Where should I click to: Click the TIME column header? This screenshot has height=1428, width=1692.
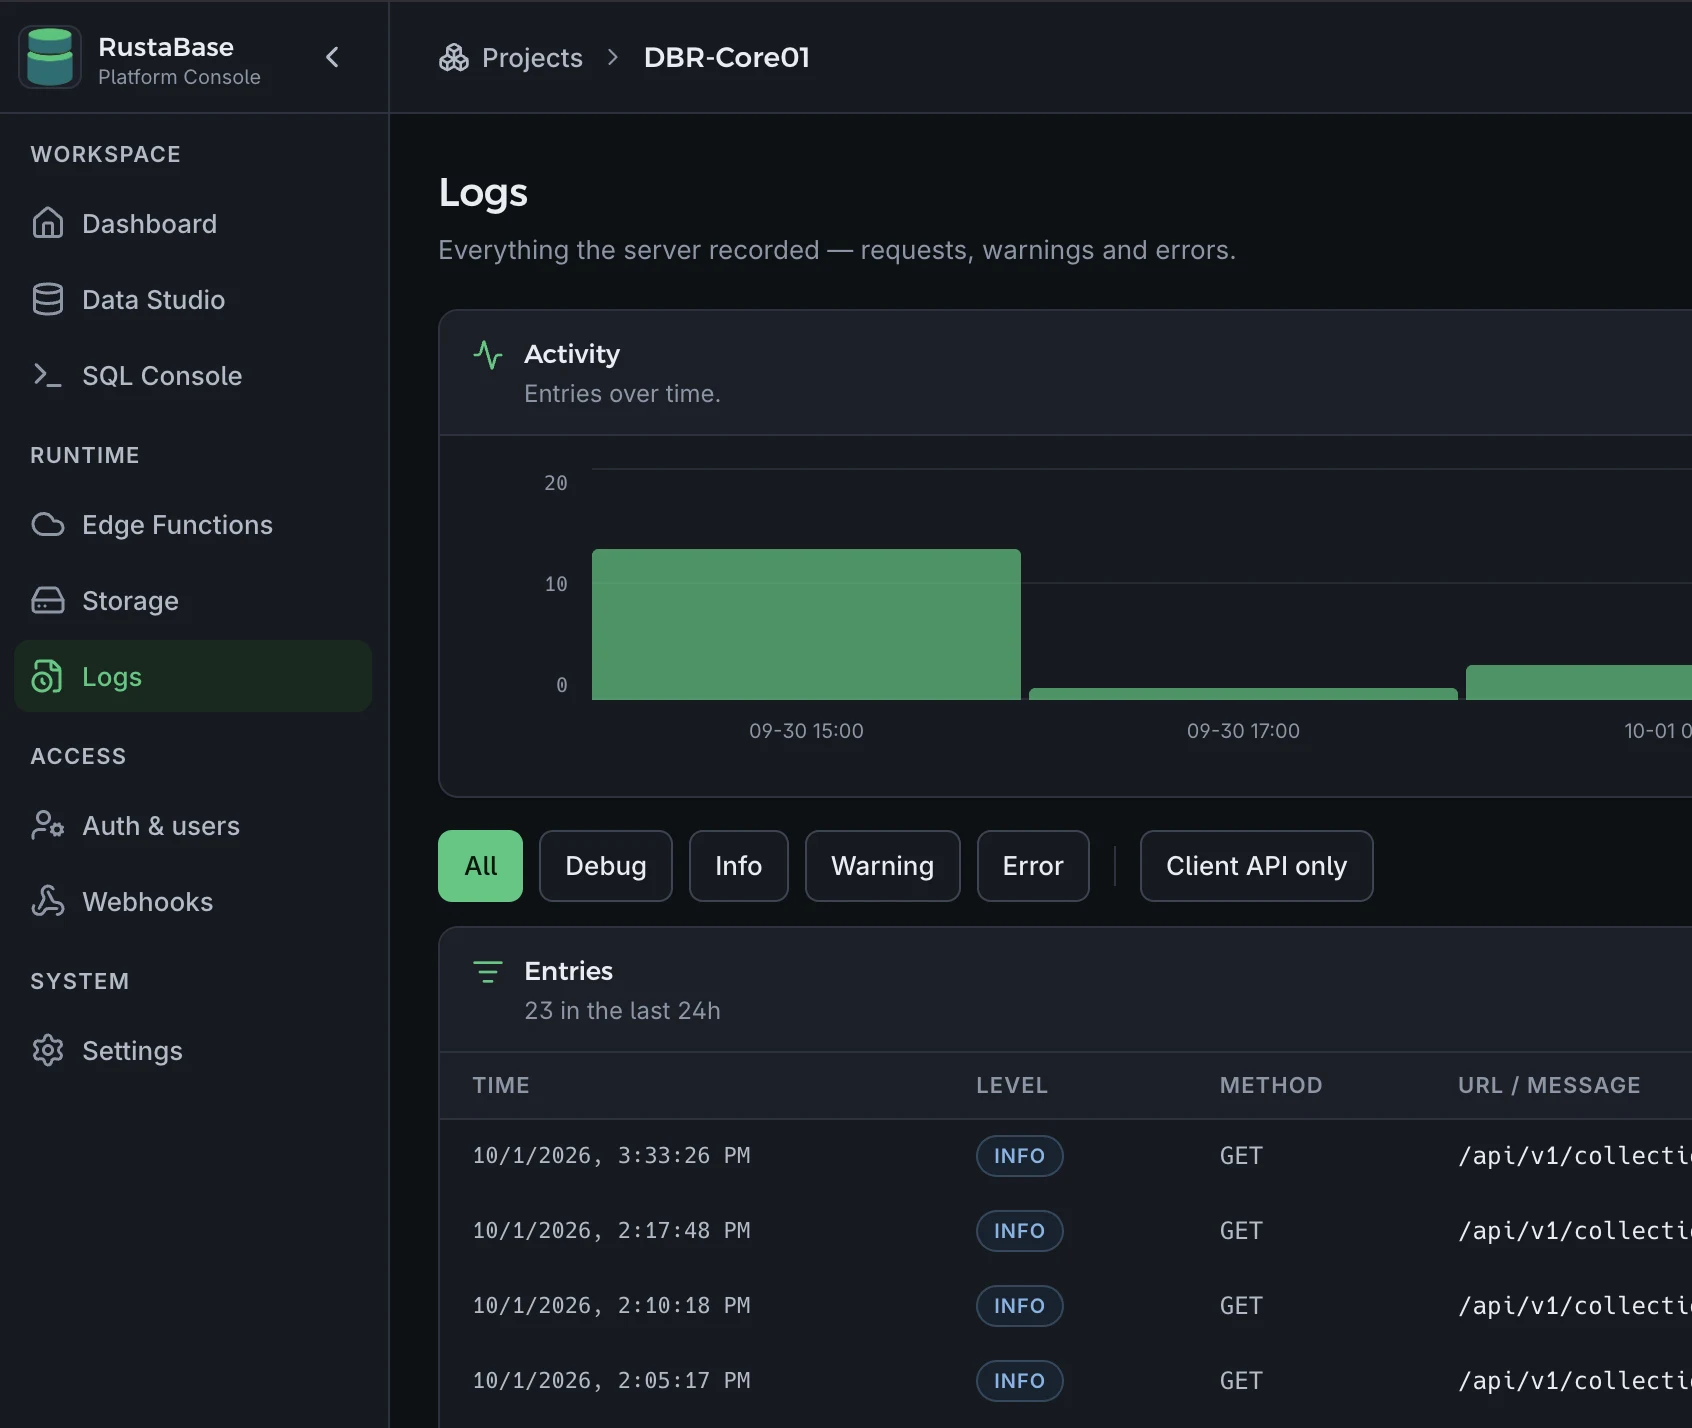click(501, 1085)
